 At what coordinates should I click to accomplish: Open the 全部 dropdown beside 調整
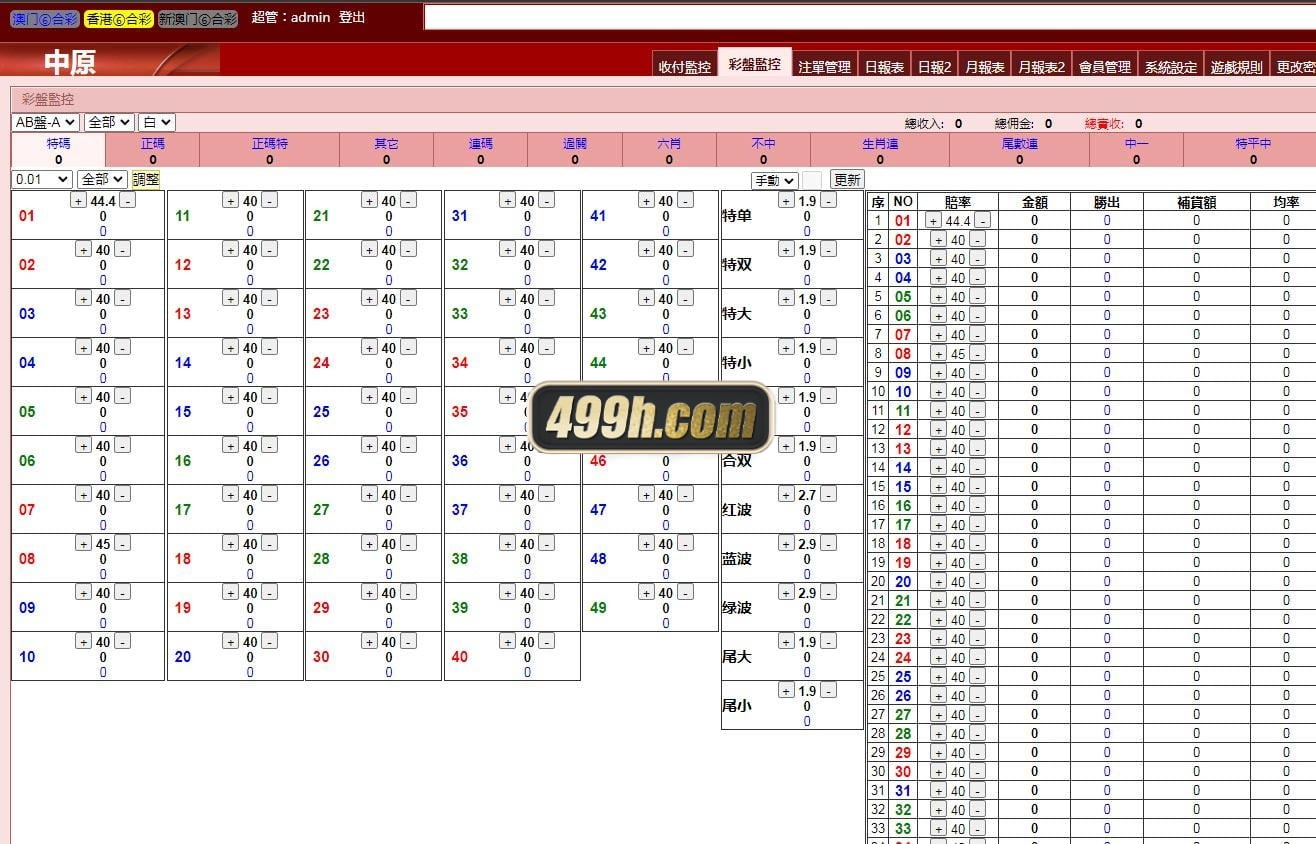(x=102, y=179)
